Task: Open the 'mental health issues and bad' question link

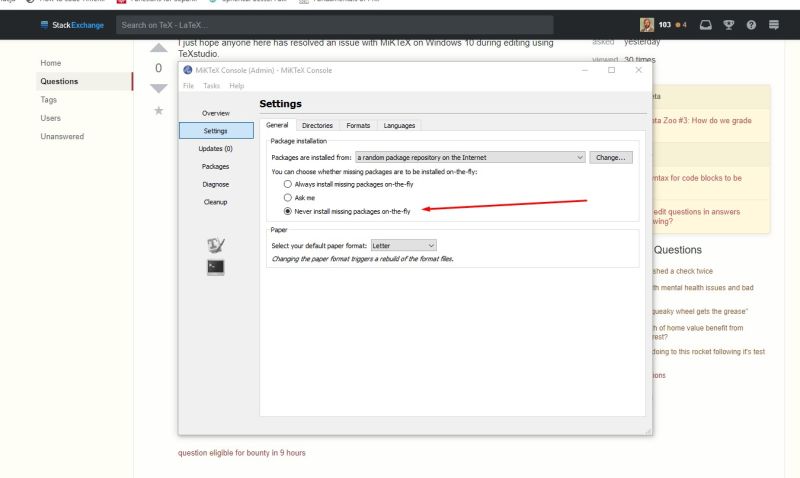Action: [703, 288]
